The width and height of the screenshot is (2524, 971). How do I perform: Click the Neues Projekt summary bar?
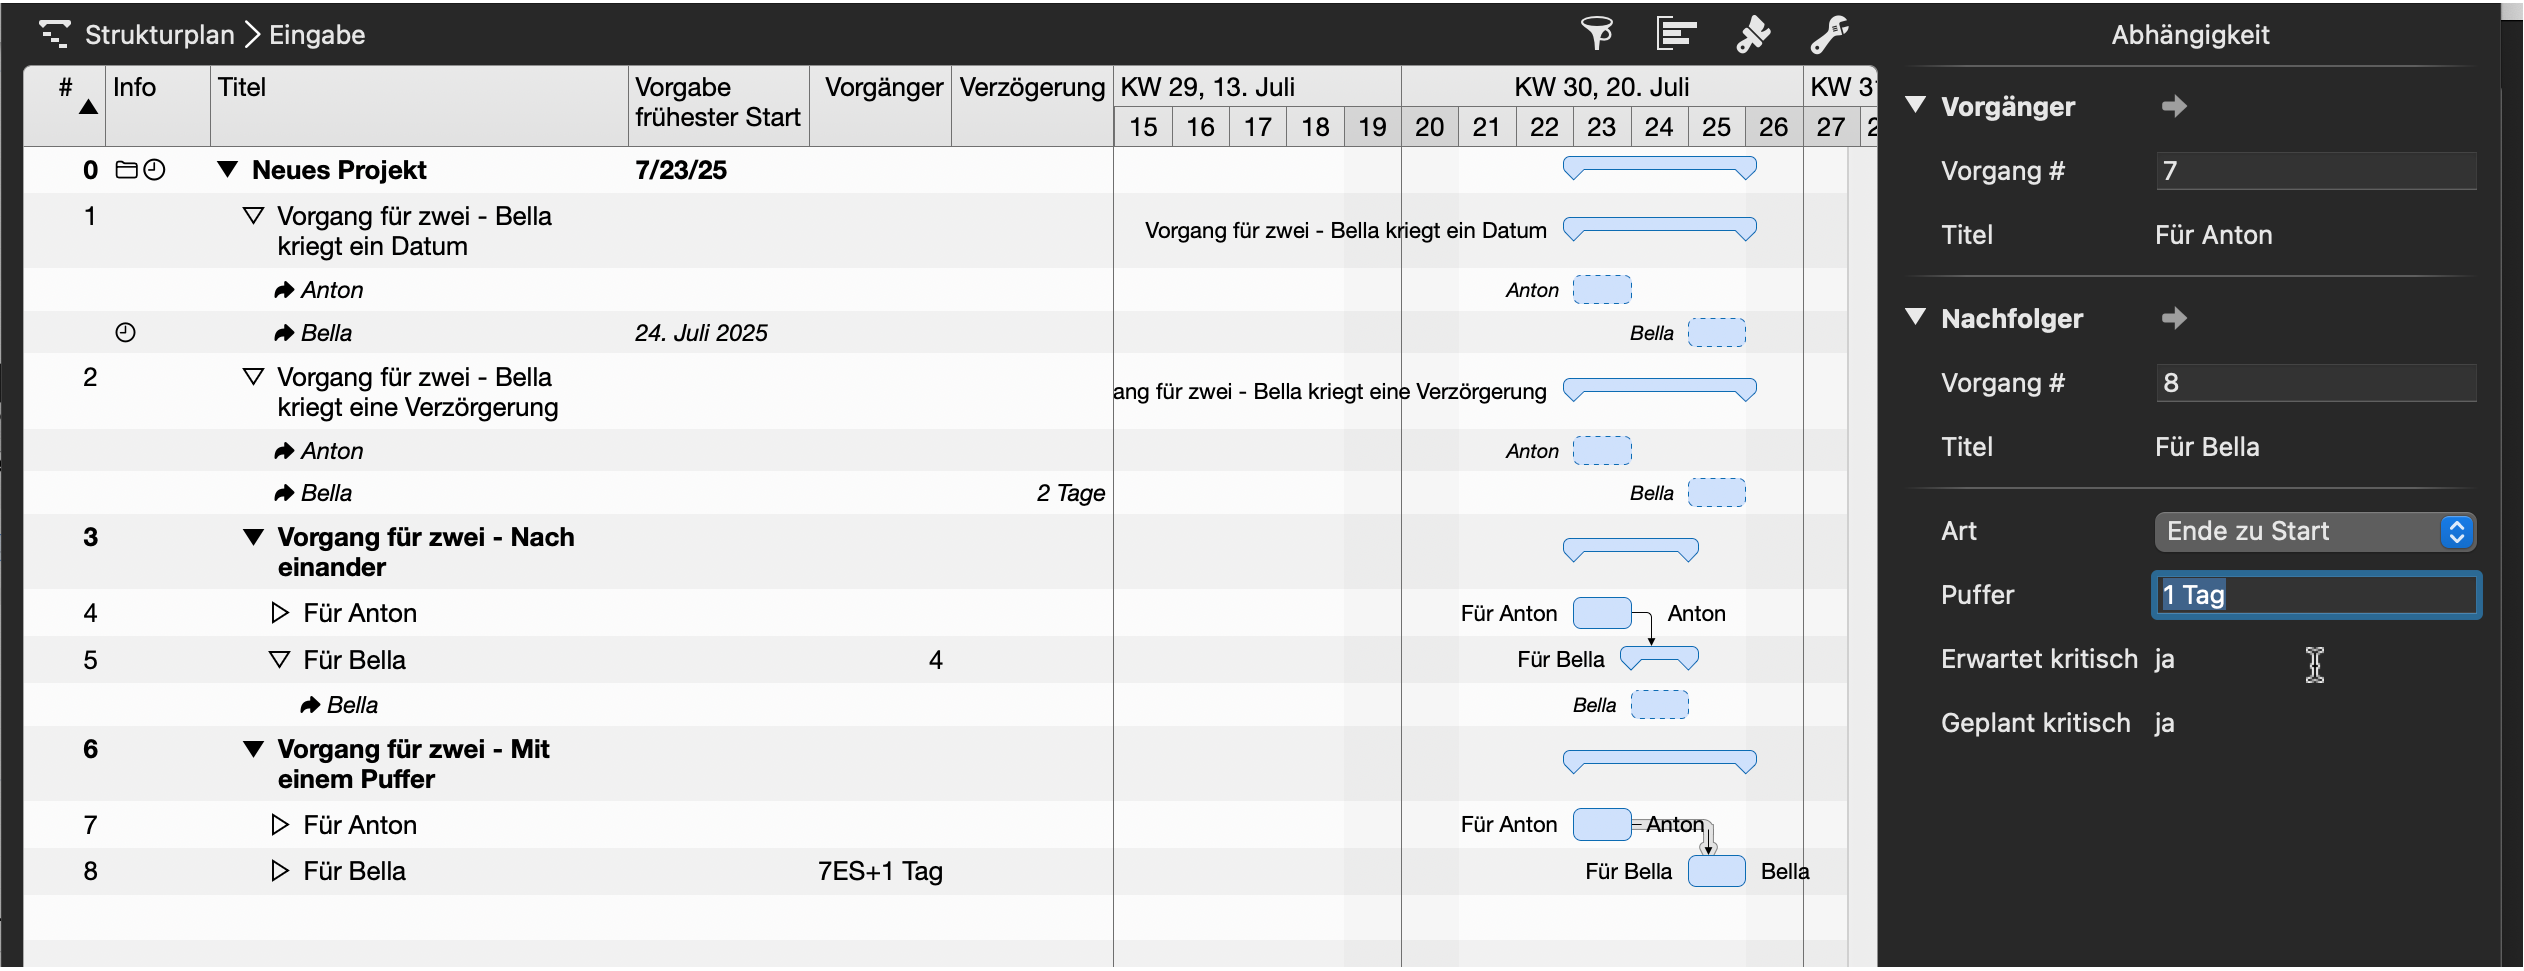[1660, 167]
